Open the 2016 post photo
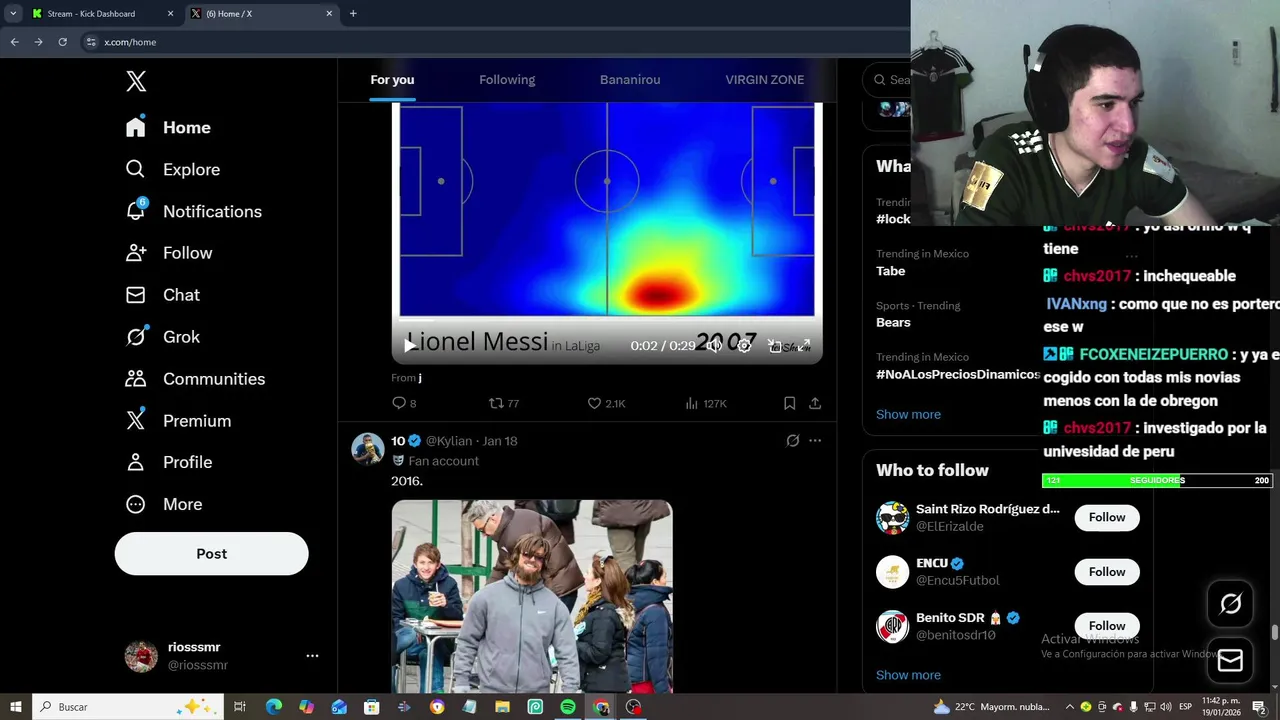The width and height of the screenshot is (1280, 720). pyautogui.click(x=532, y=596)
